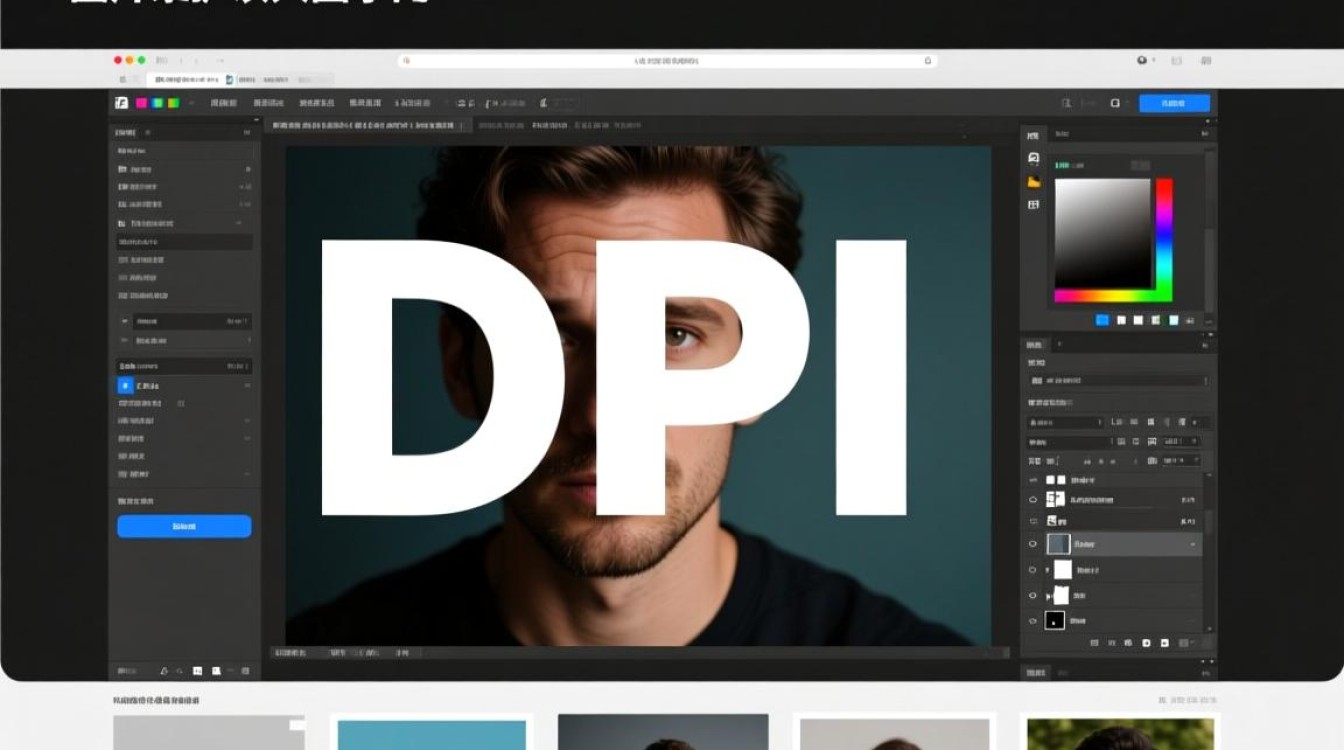Click the mask icon above the orange folder

click(x=1033, y=159)
